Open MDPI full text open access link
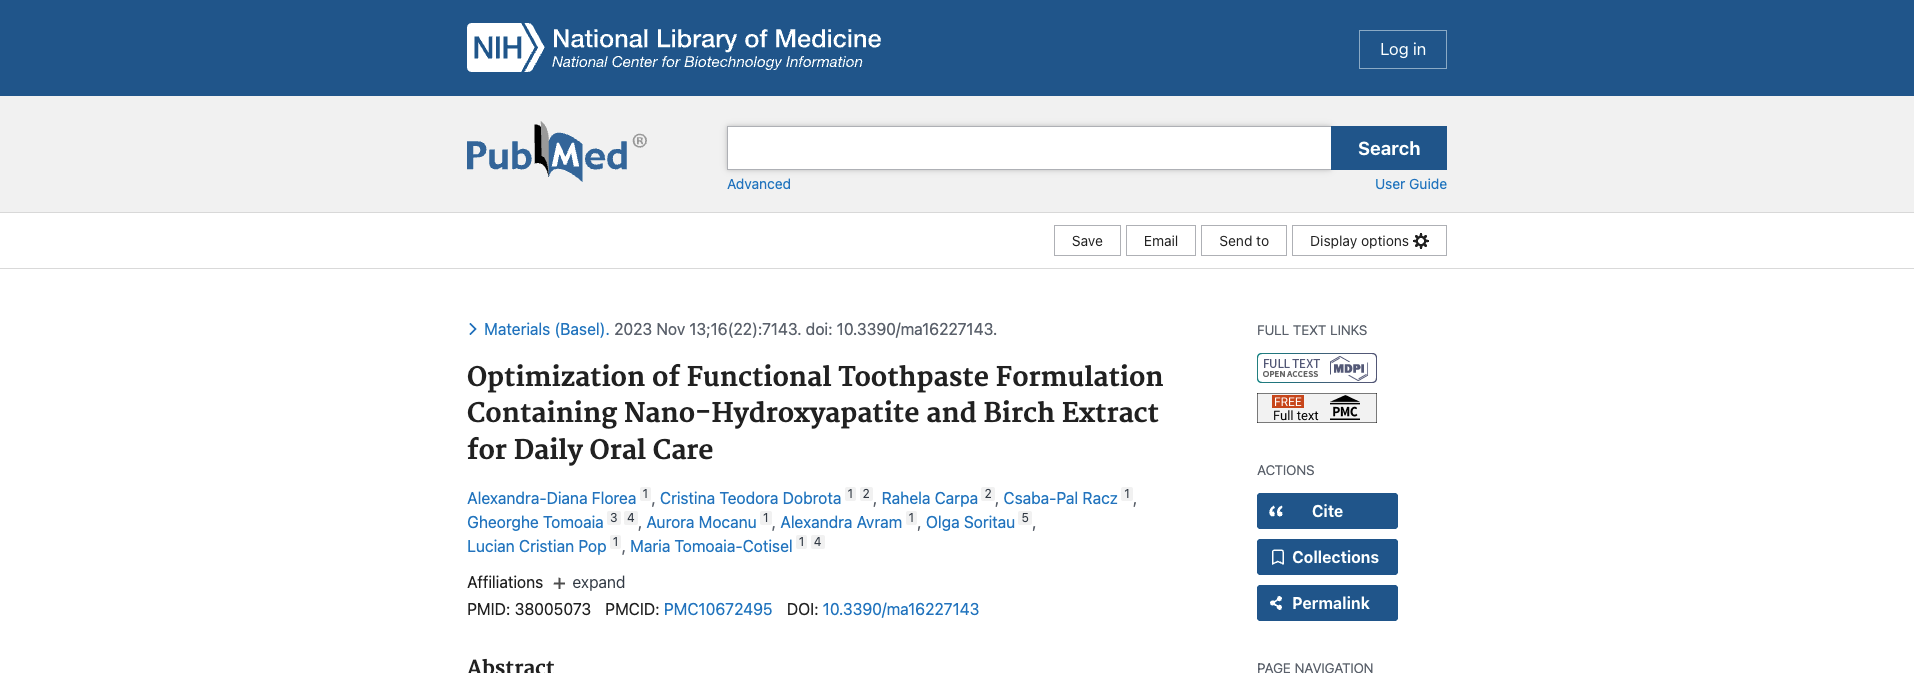This screenshot has width=1914, height=673. [1316, 368]
